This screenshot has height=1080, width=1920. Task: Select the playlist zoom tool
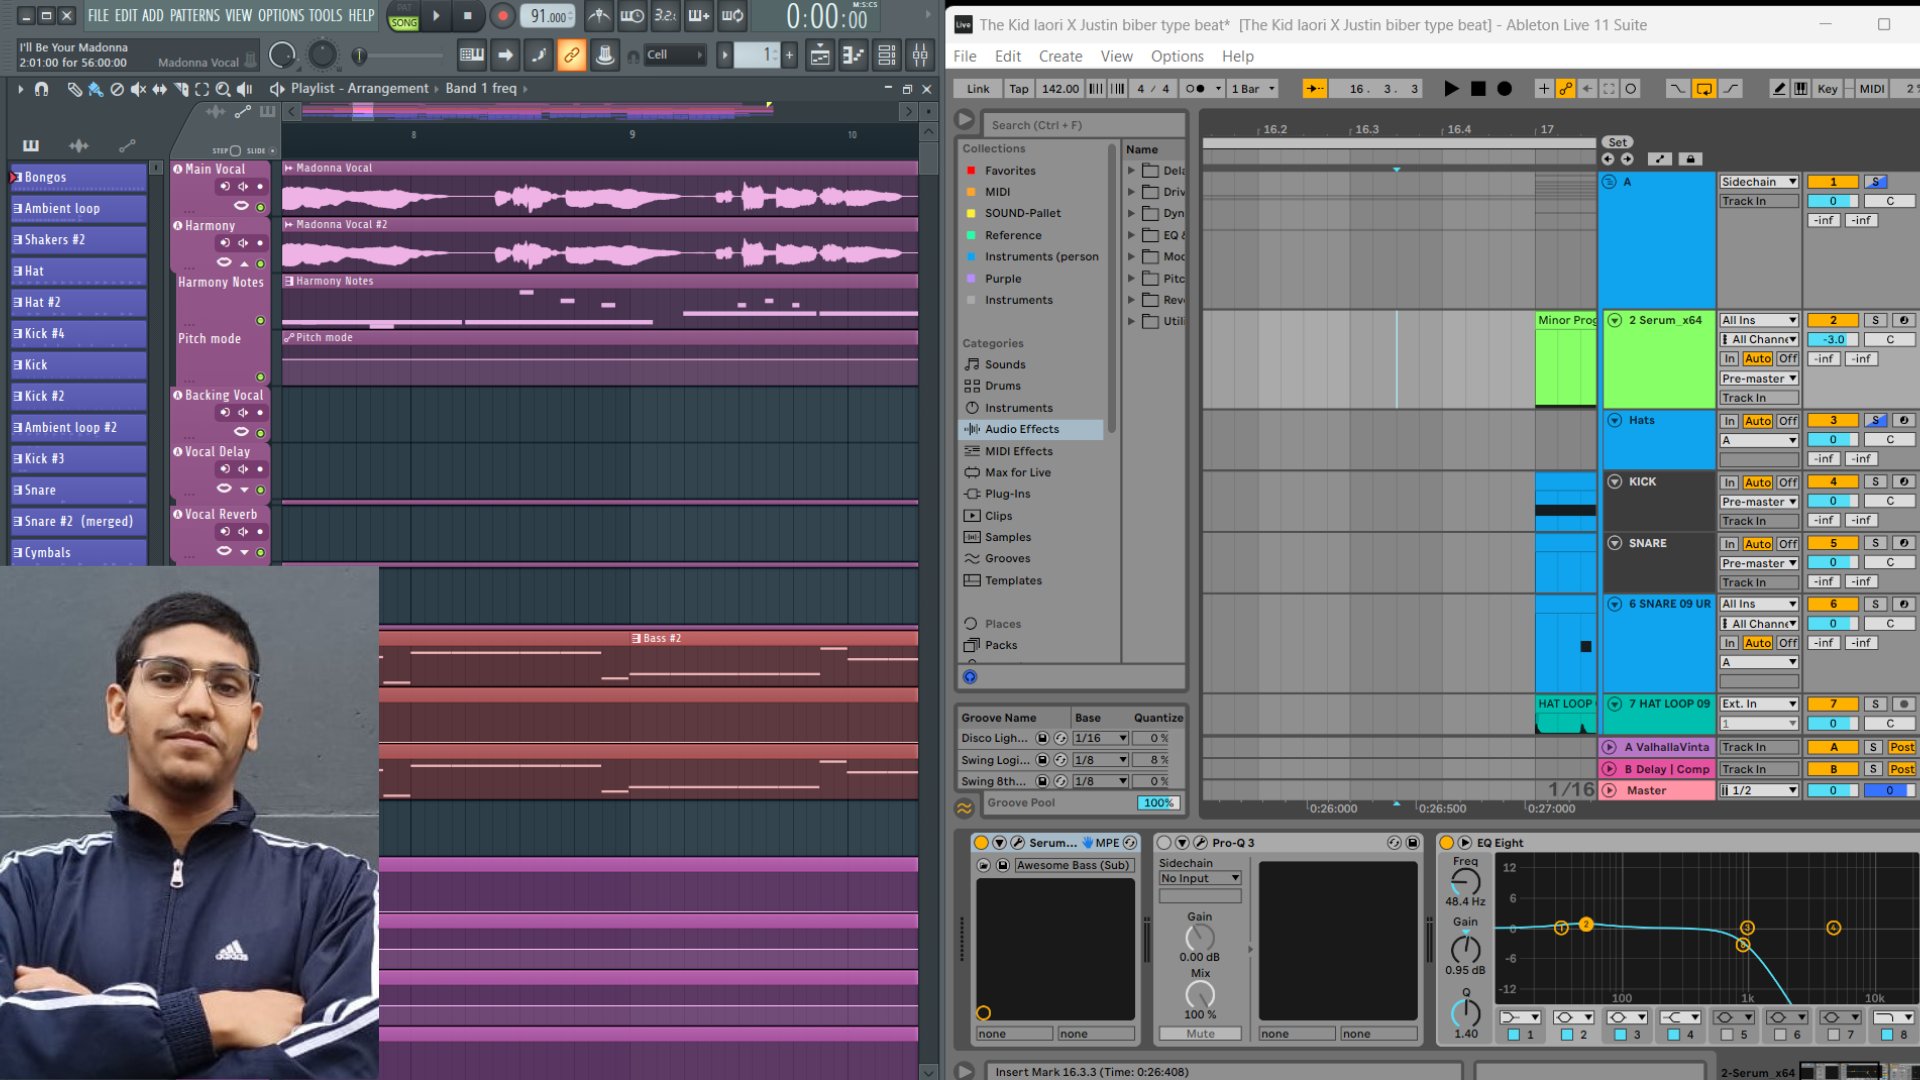223,89
